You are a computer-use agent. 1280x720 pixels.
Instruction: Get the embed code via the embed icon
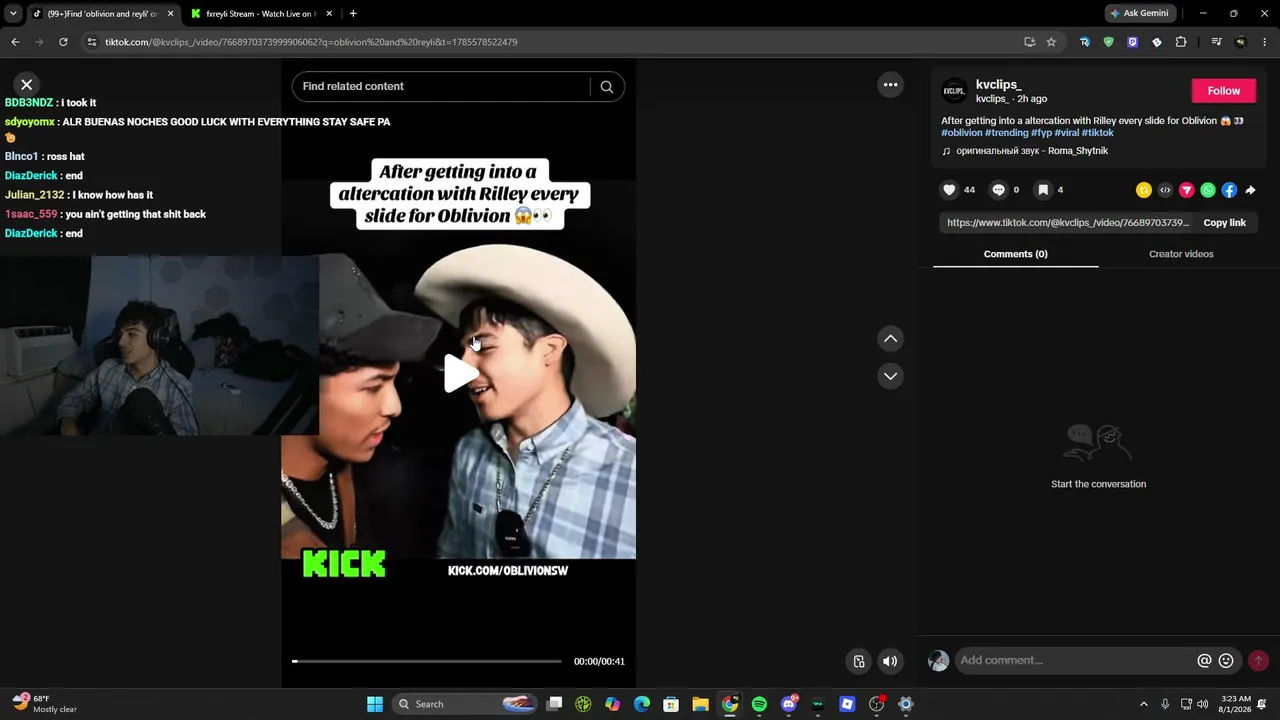pos(1165,190)
